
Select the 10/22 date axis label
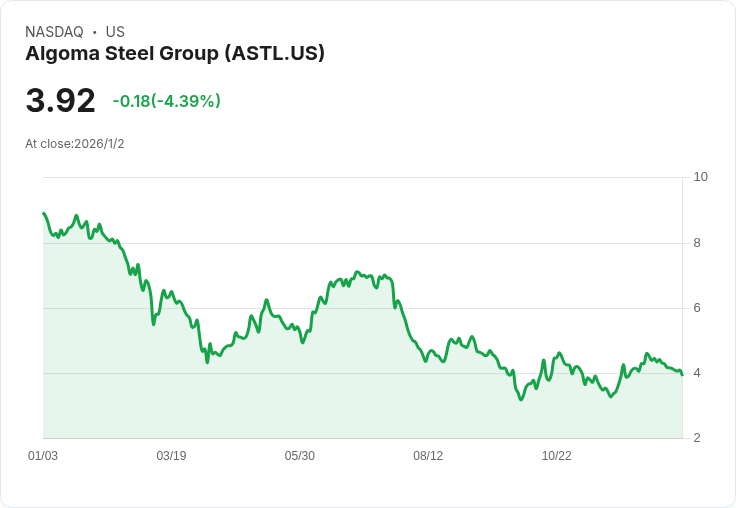pyautogui.click(x=556, y=456)
